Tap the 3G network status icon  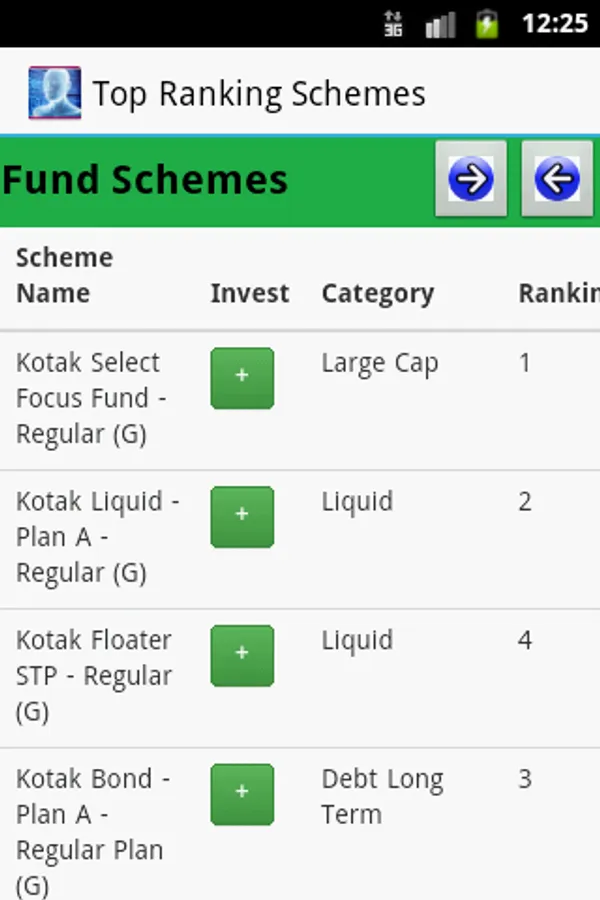click(393, 23)
